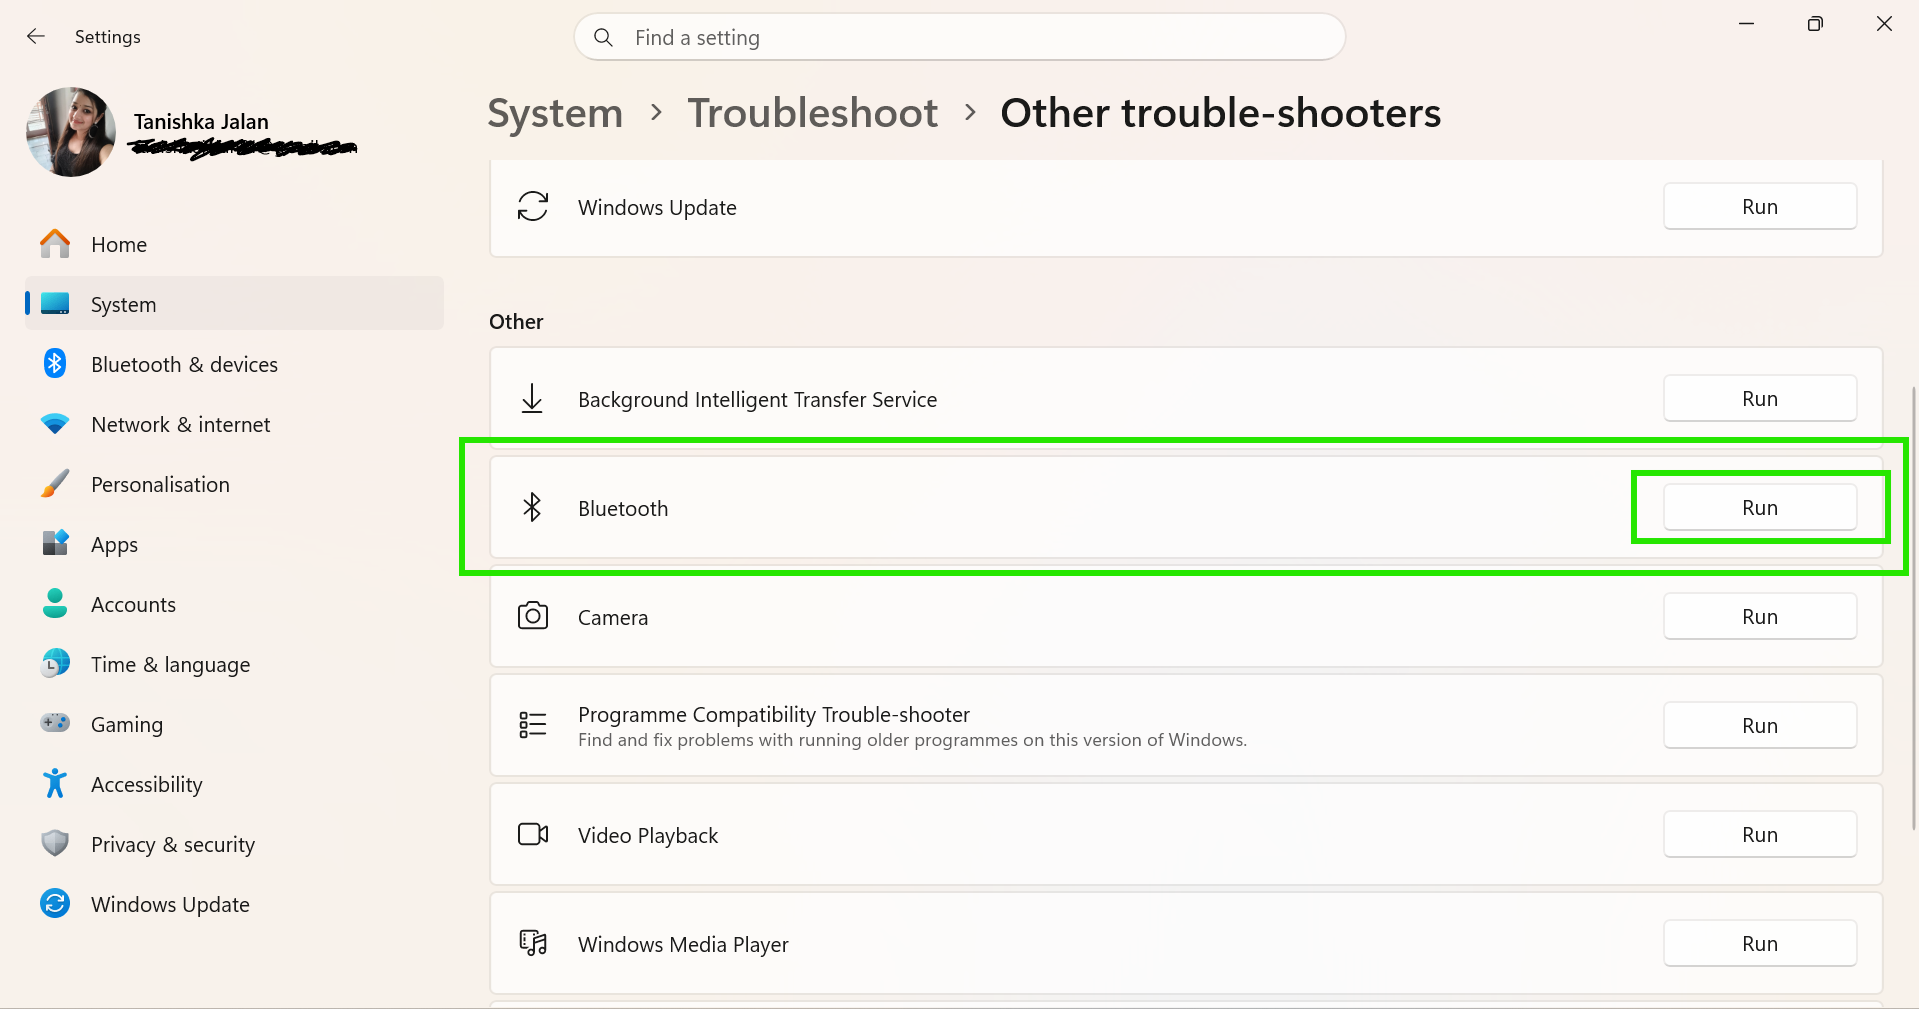This screenshot has height=1009, width=1919.
Task: Click the sidebar Windows Update icon
Action: (55, 904)
